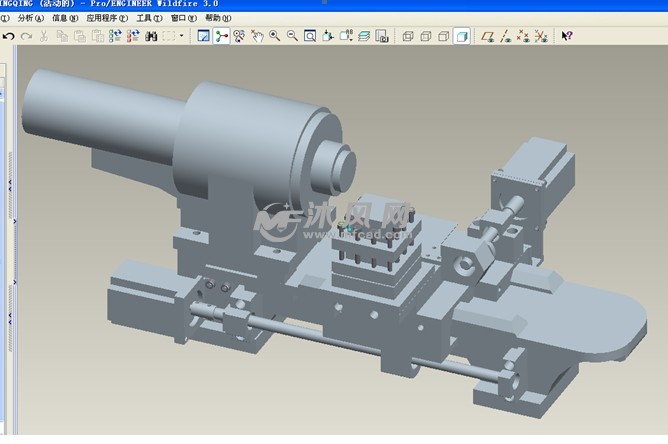Click the binoculars Find tool
Viewport: 668px width, 444px height.
click(151, 36)
